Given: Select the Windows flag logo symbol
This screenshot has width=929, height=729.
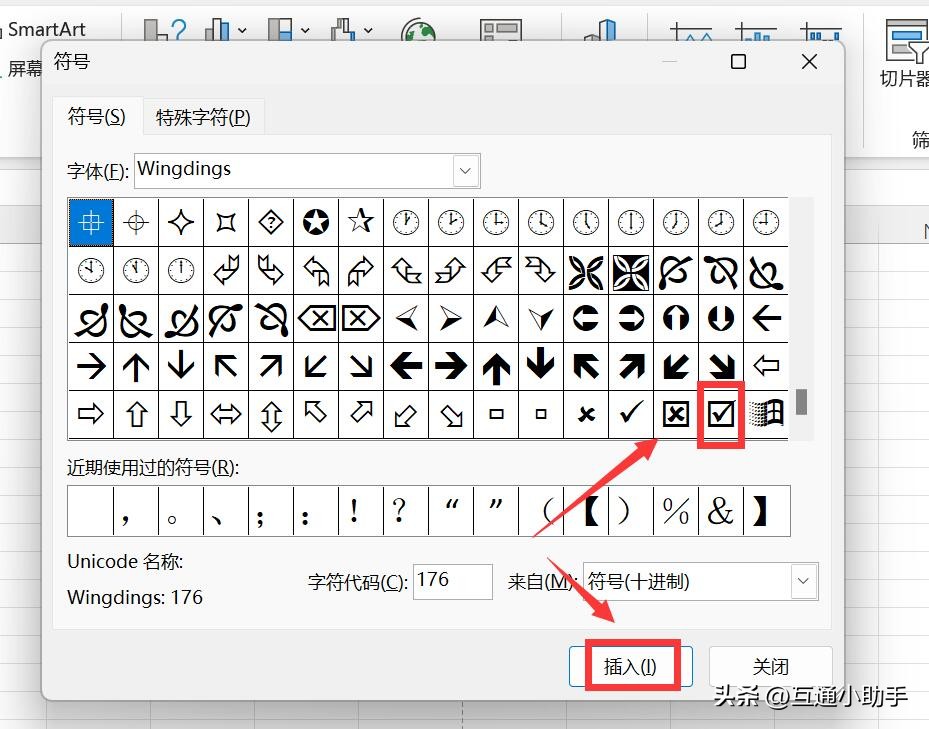Looking at the screenshot, I should (766, 414).
